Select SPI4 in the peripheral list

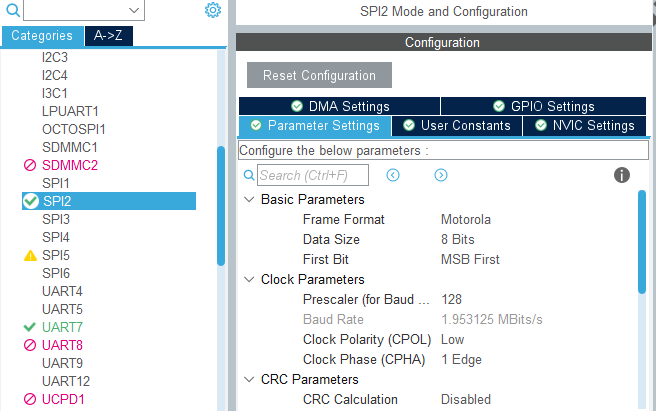tap(56, 237)
